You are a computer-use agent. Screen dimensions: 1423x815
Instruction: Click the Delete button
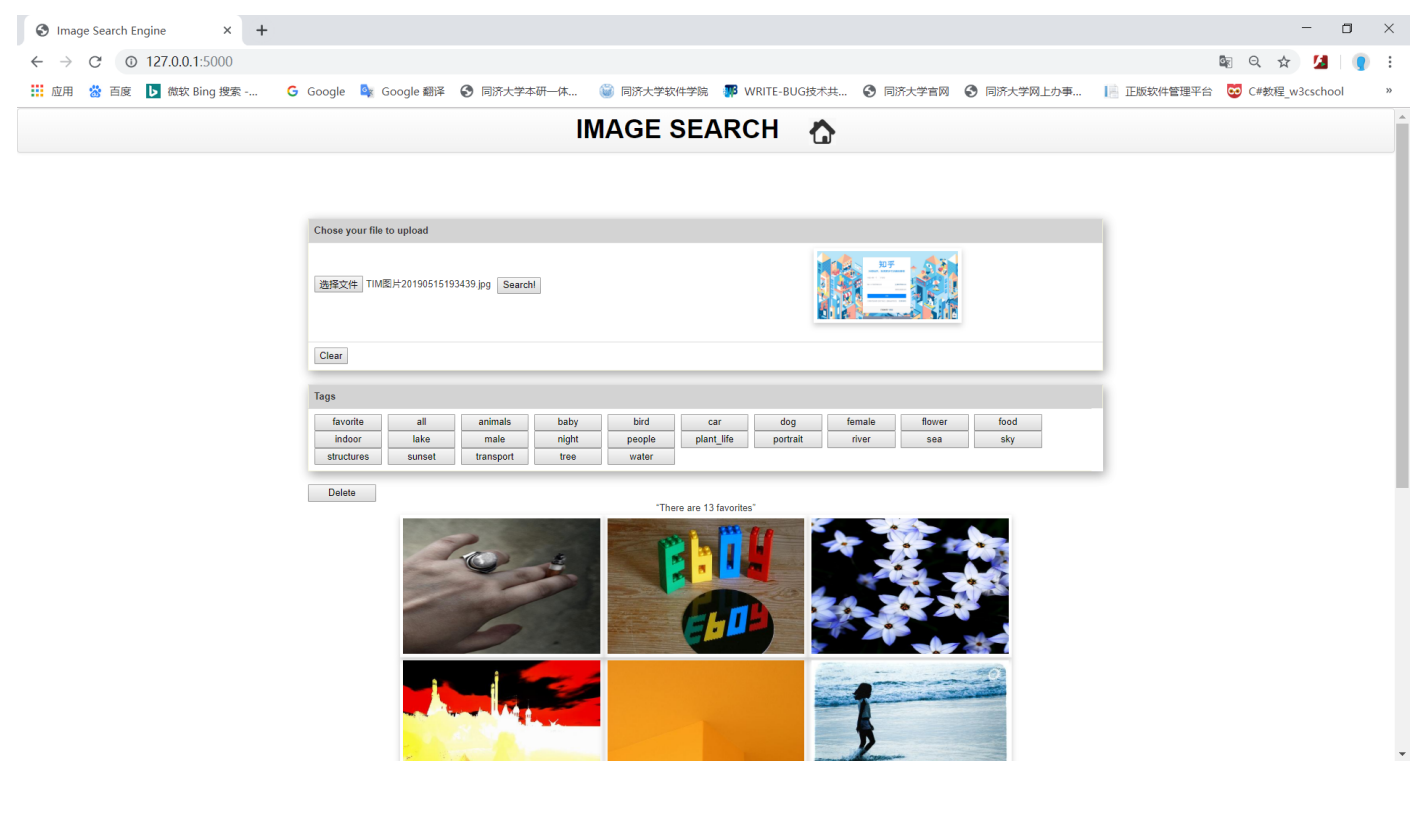click(342, 493)
